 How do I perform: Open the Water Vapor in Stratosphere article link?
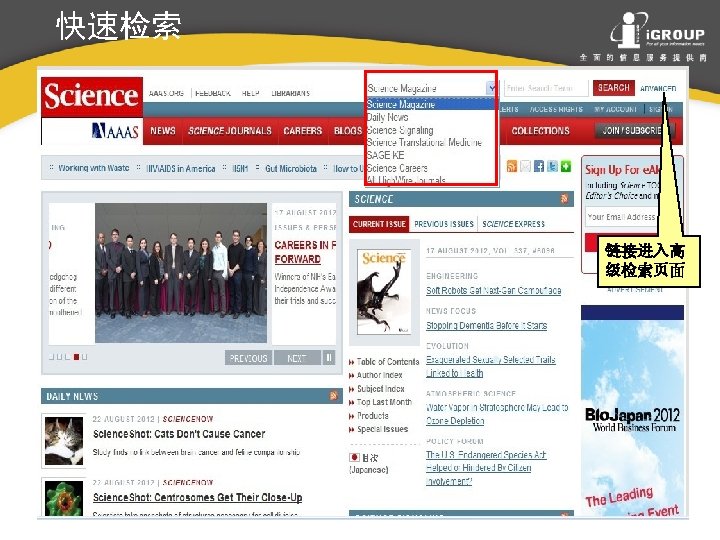click(x=497, y=414)
